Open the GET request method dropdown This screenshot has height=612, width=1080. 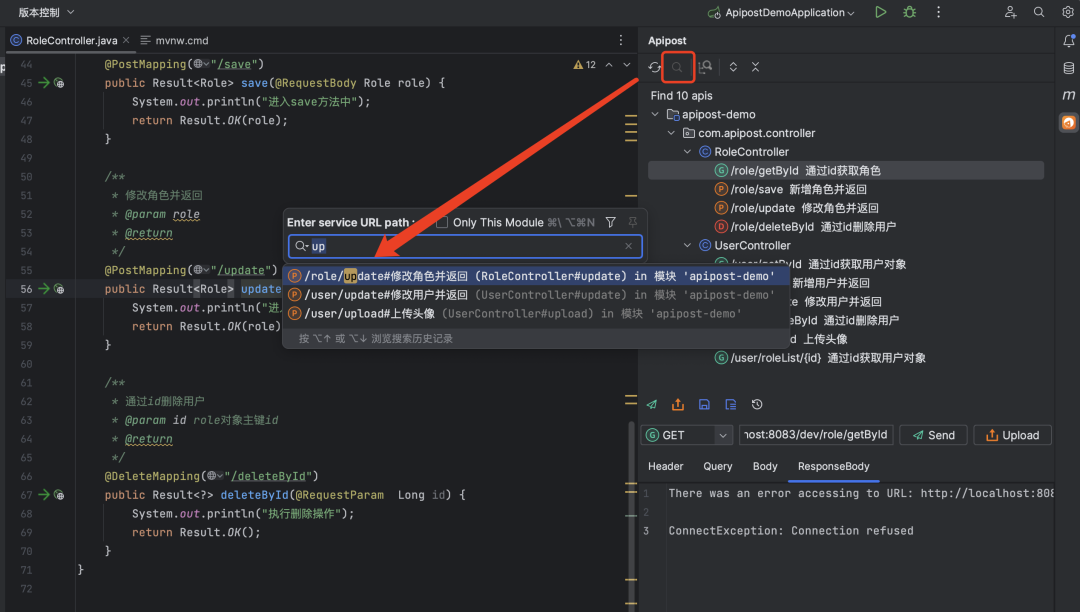[x=687, y=435]
